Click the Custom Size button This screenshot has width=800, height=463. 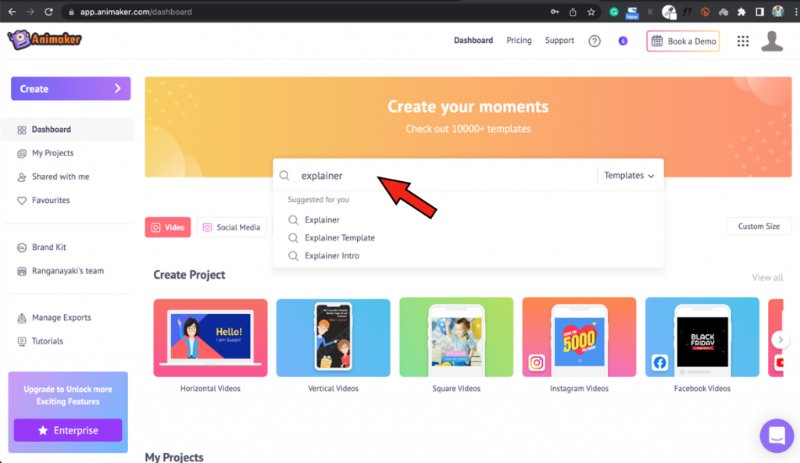point(759,226)
